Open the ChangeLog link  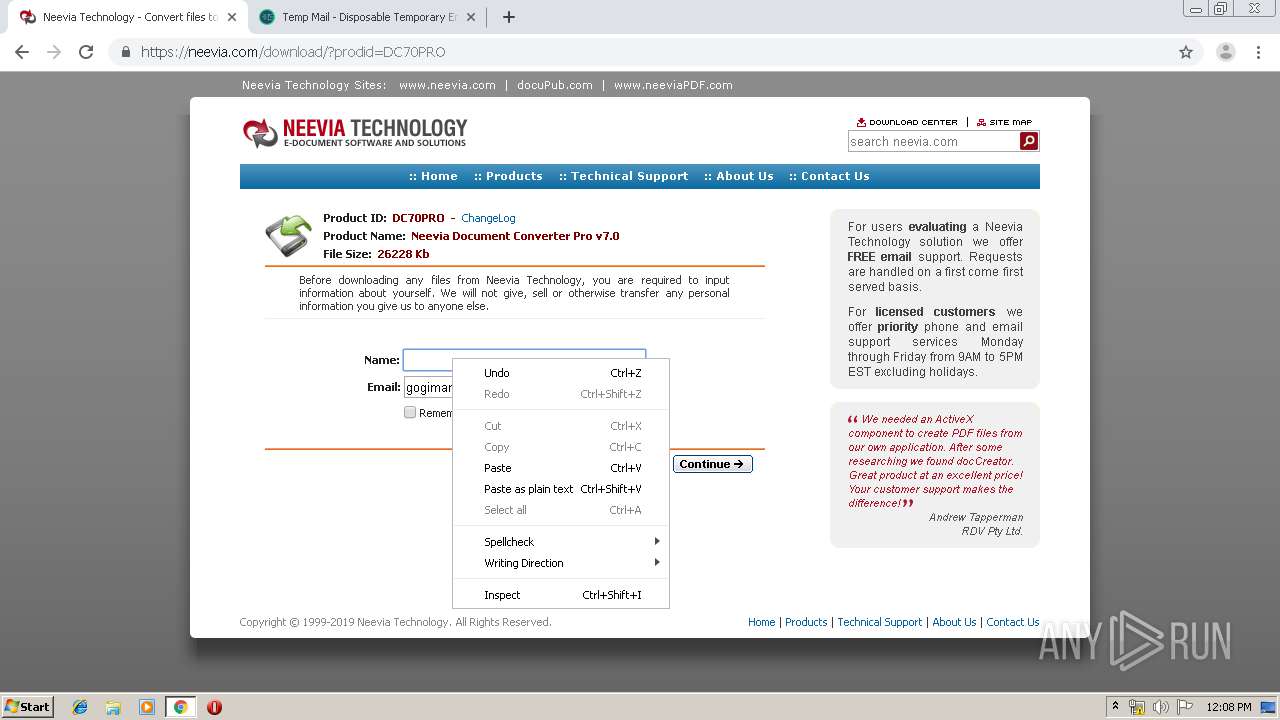pyautogui.click(x=488, y=218)
